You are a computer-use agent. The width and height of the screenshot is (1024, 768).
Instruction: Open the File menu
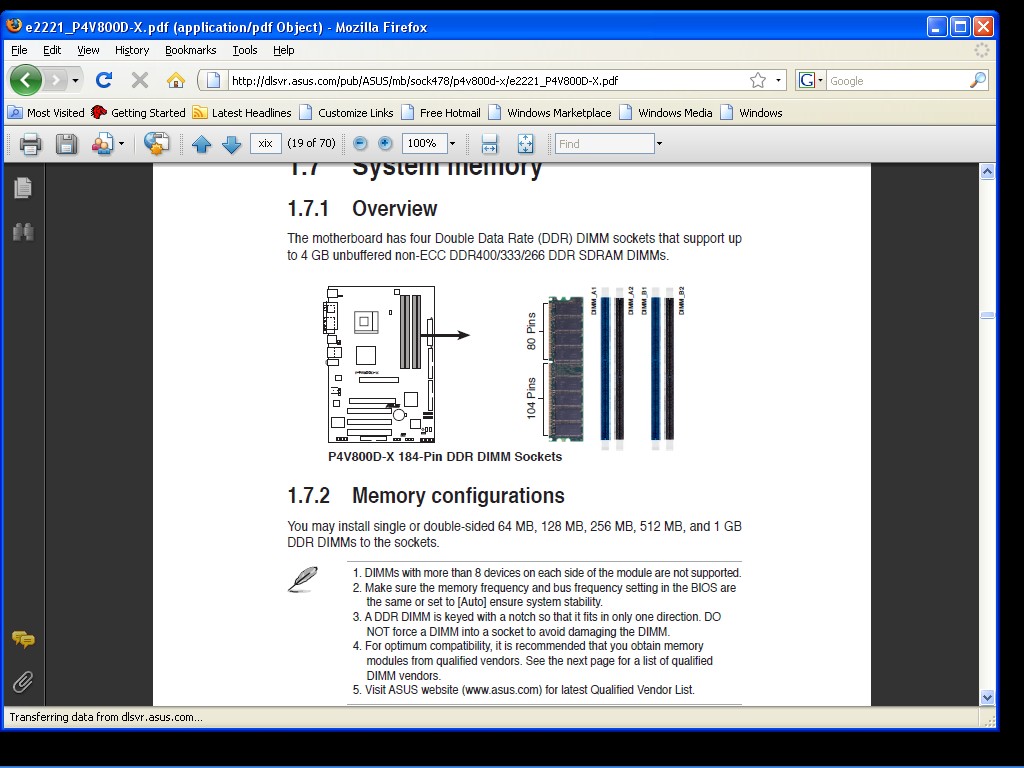pyautogui.click(x=19, y=50)
